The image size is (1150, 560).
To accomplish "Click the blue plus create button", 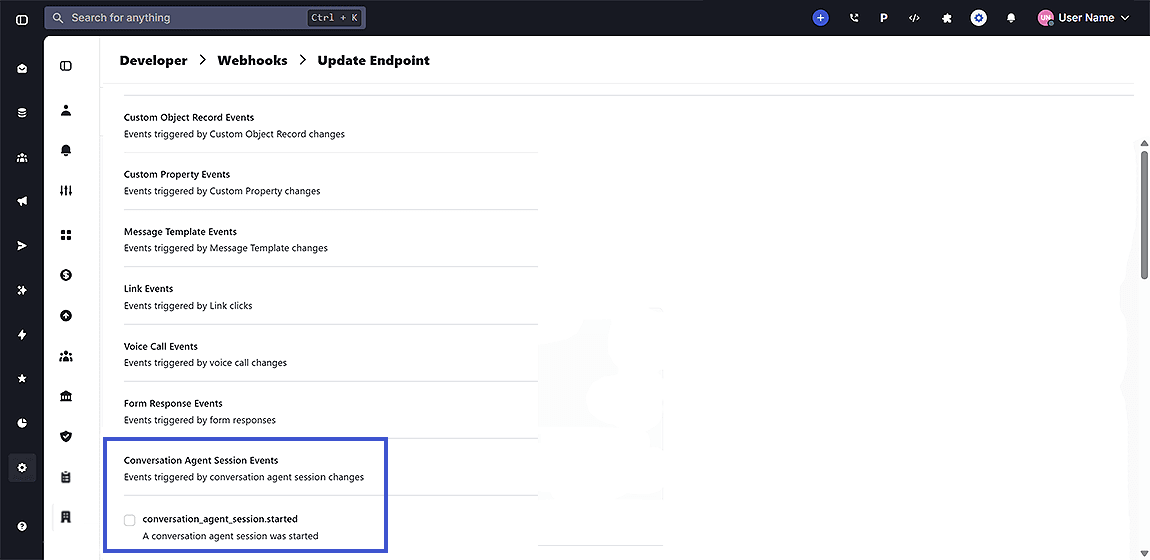I will [x=821, y=18].
